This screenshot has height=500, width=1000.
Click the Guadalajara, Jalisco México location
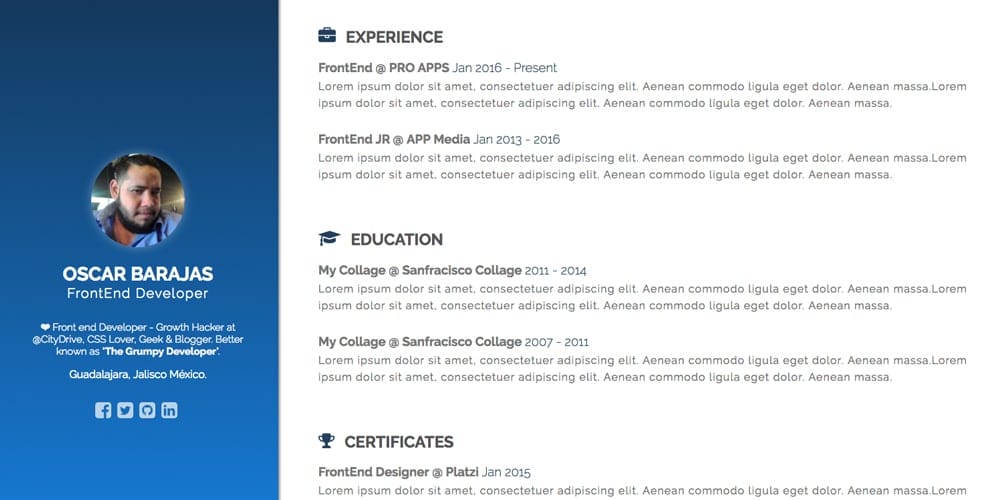138,375
